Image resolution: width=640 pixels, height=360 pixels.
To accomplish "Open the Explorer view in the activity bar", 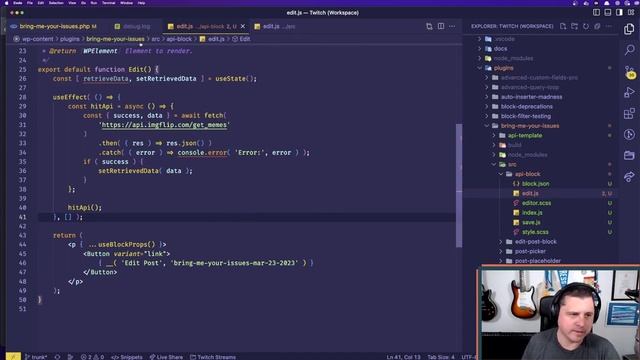I will (629, 29).
